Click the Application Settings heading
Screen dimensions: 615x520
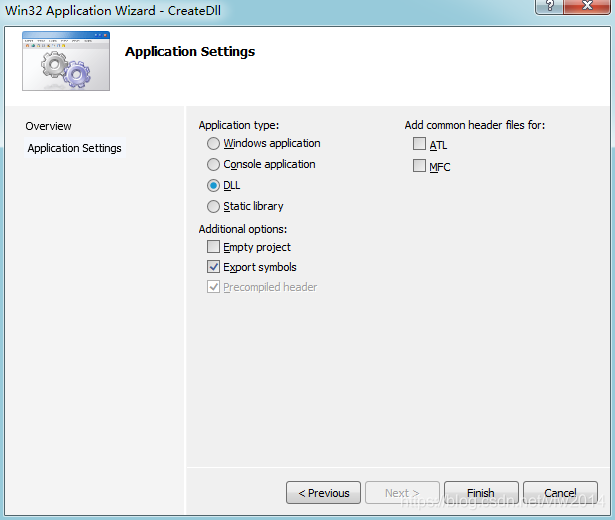point(190,52)
